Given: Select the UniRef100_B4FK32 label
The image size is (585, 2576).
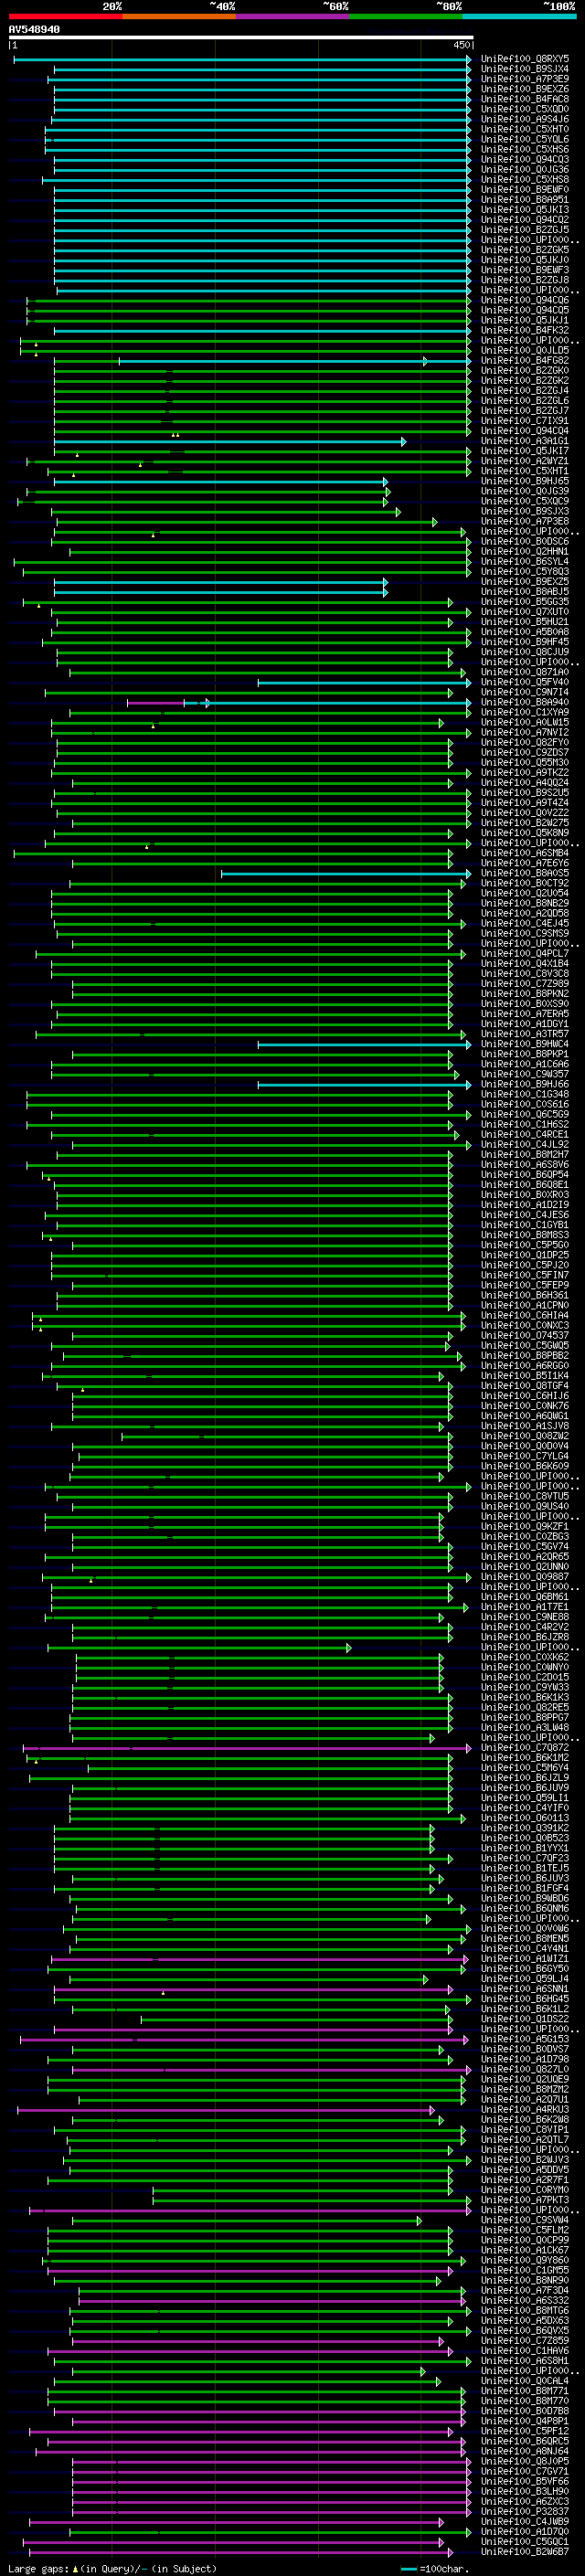Looking at the screenshot, I should 525,330.
